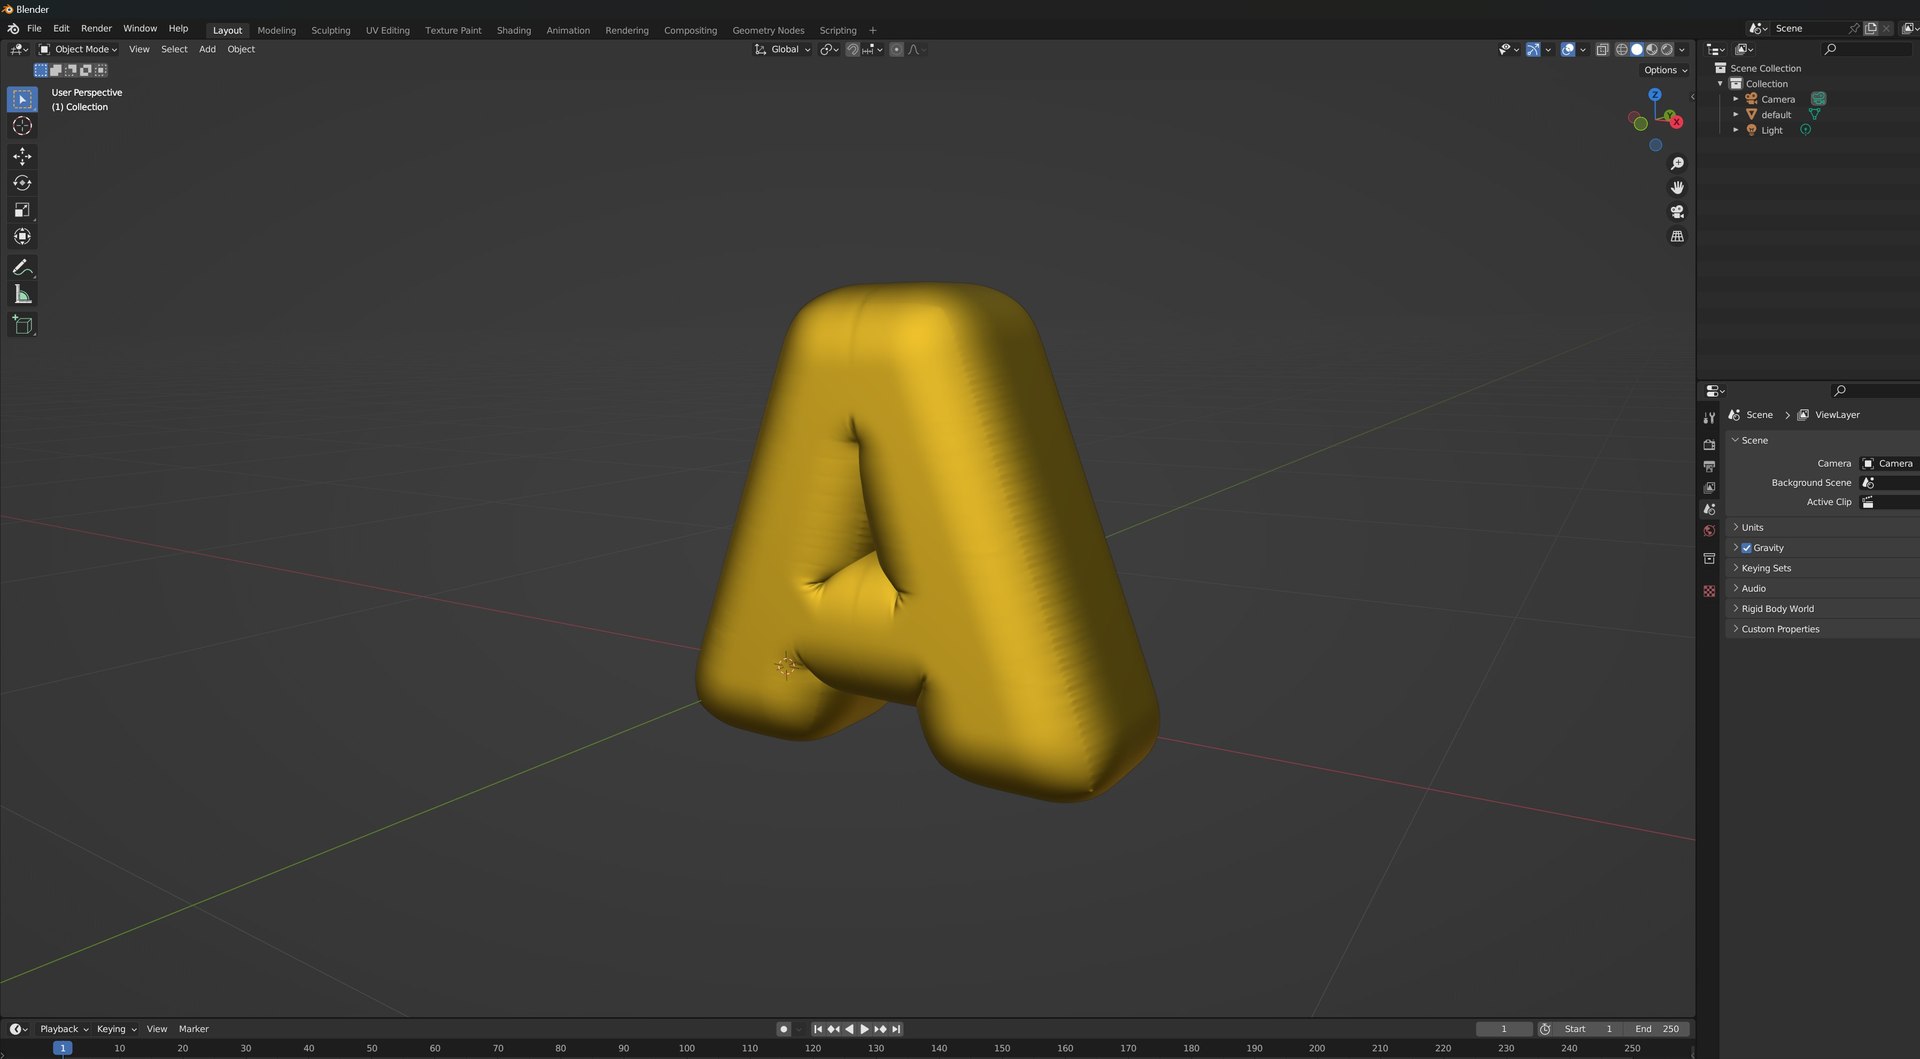Screen dimensions: 1920x1059
Task: Open the World properties tab
Action: pos(1709,531)
